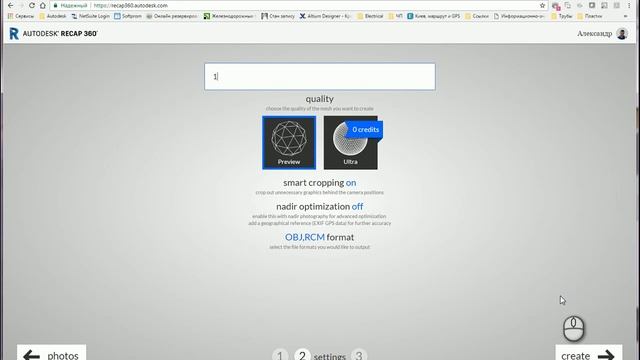Open the Александр user avatar menu
This screenshot has height=360, width=640.
[x=622, y=33]
